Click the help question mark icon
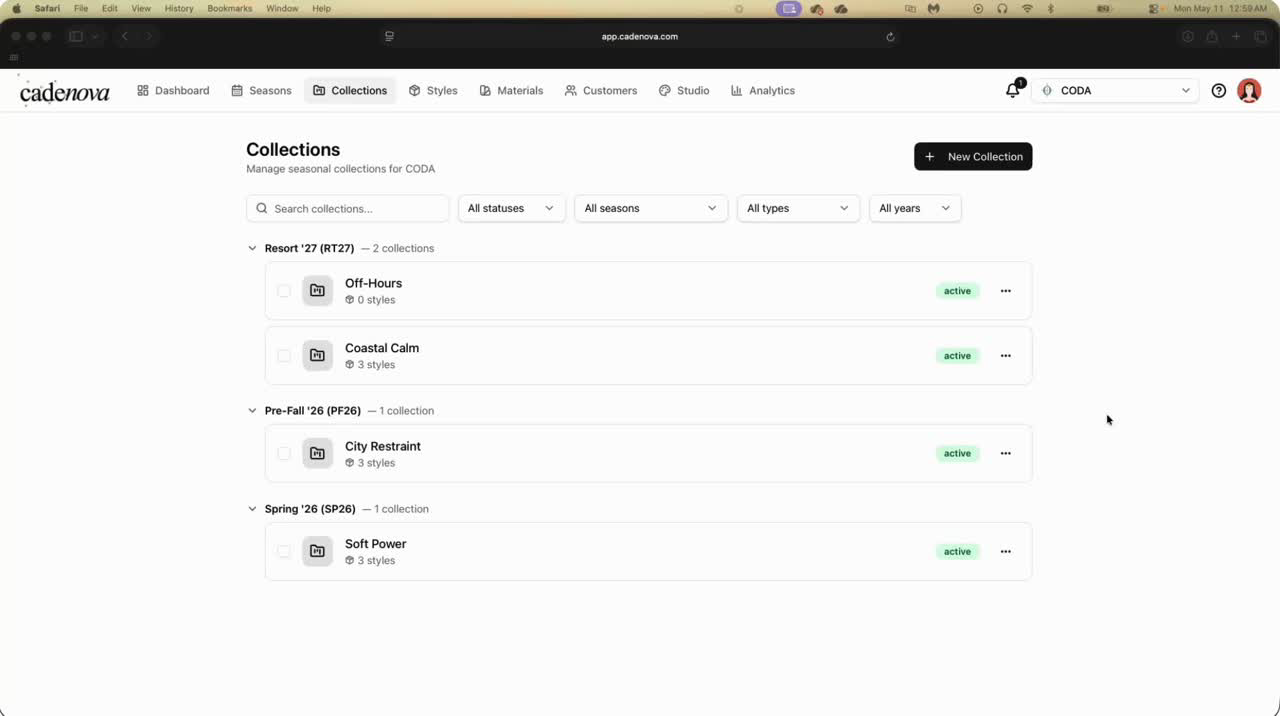This screenshot has height=716, width=1280. [1218, 90]
